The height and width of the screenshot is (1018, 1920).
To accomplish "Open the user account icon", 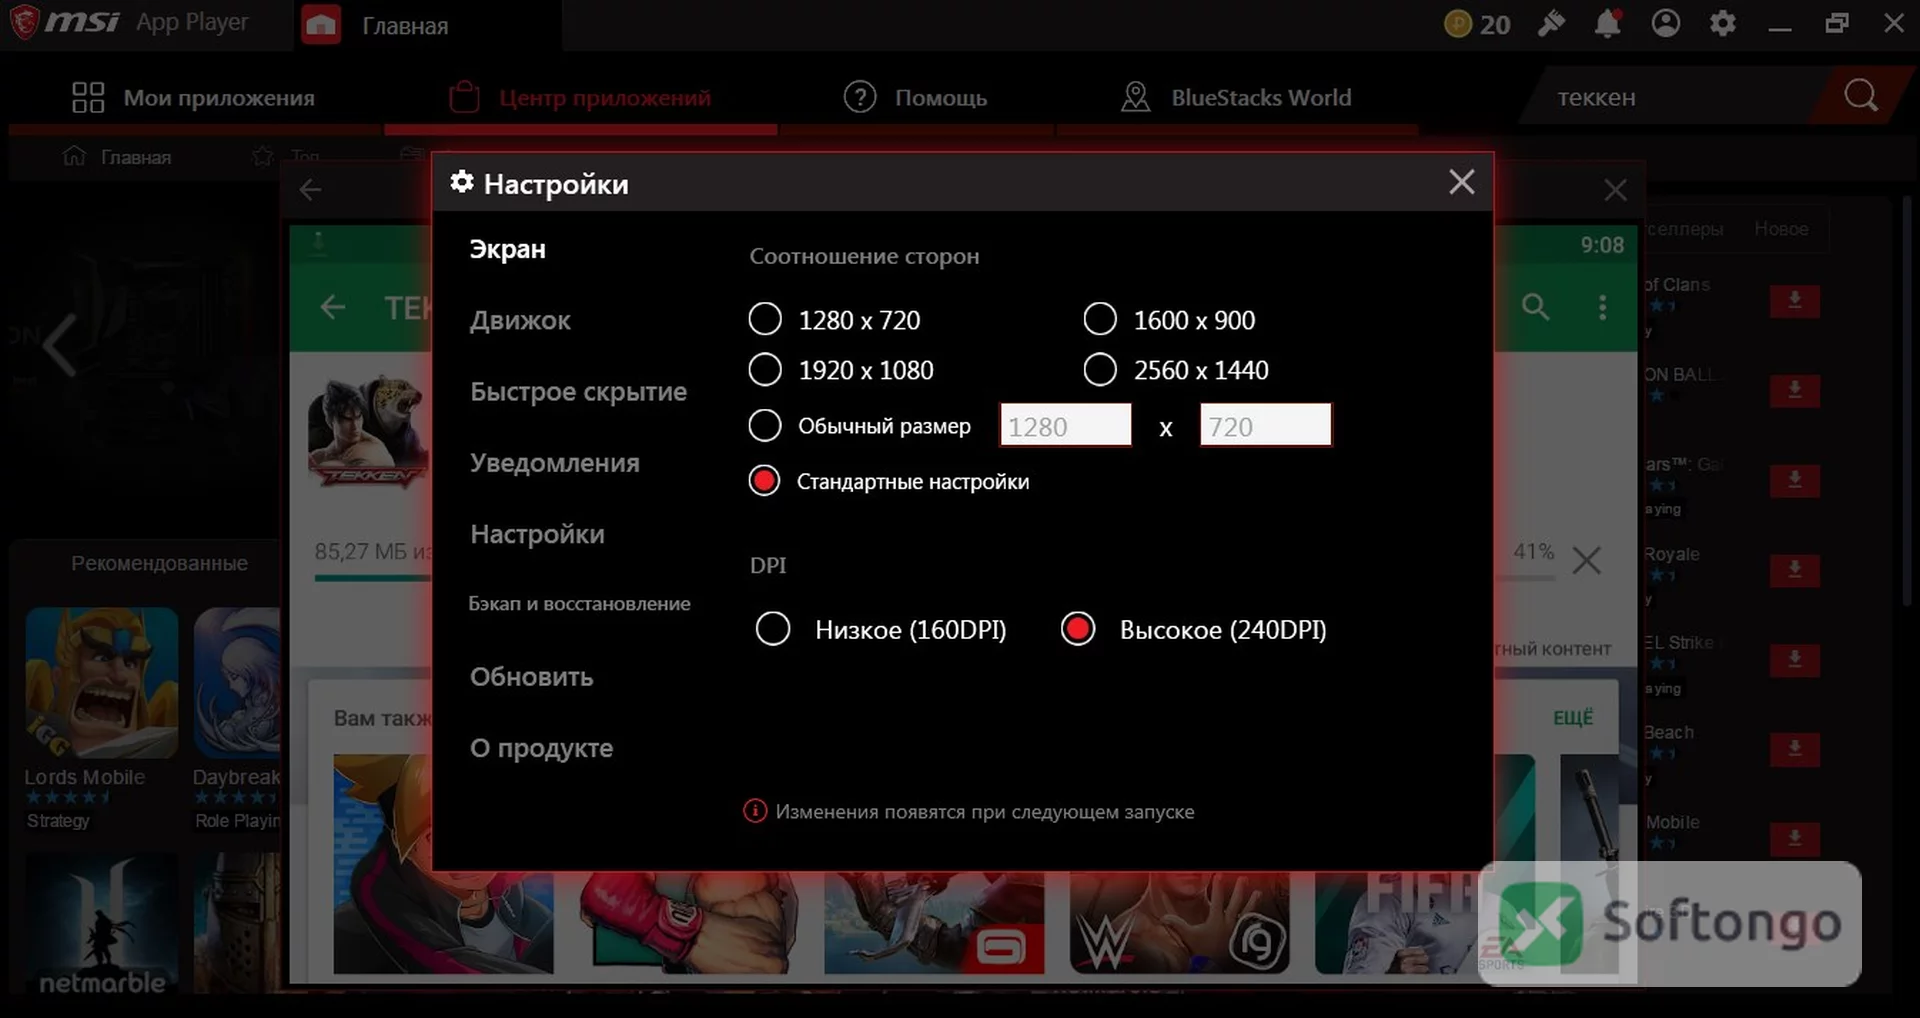I will point(1665,23).
